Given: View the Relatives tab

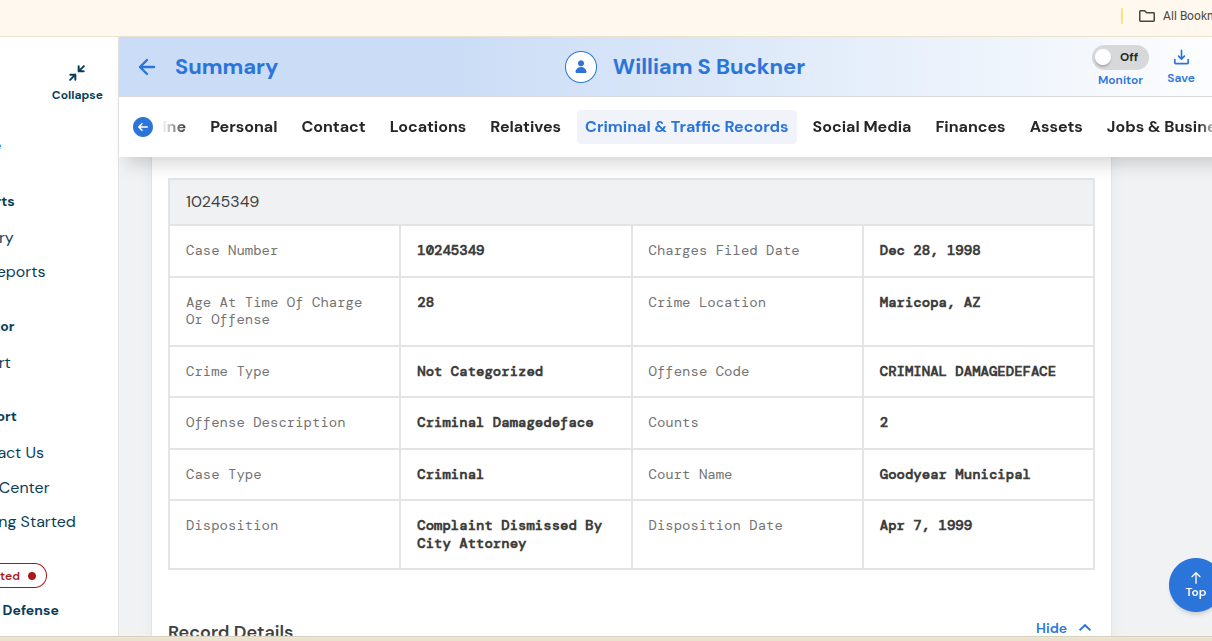Looking at the screenshot, I should tap(524, 126).
